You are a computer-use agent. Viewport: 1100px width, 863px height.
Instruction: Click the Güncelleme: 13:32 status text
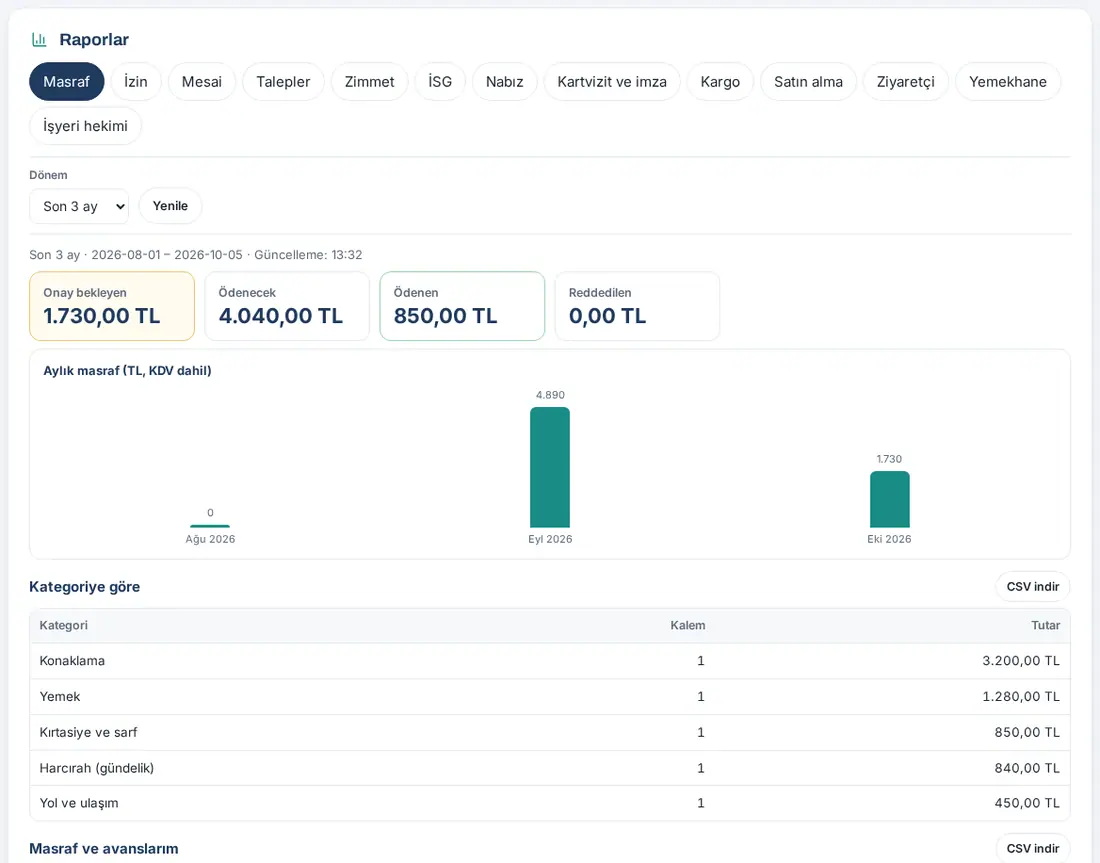click(308, 255)
